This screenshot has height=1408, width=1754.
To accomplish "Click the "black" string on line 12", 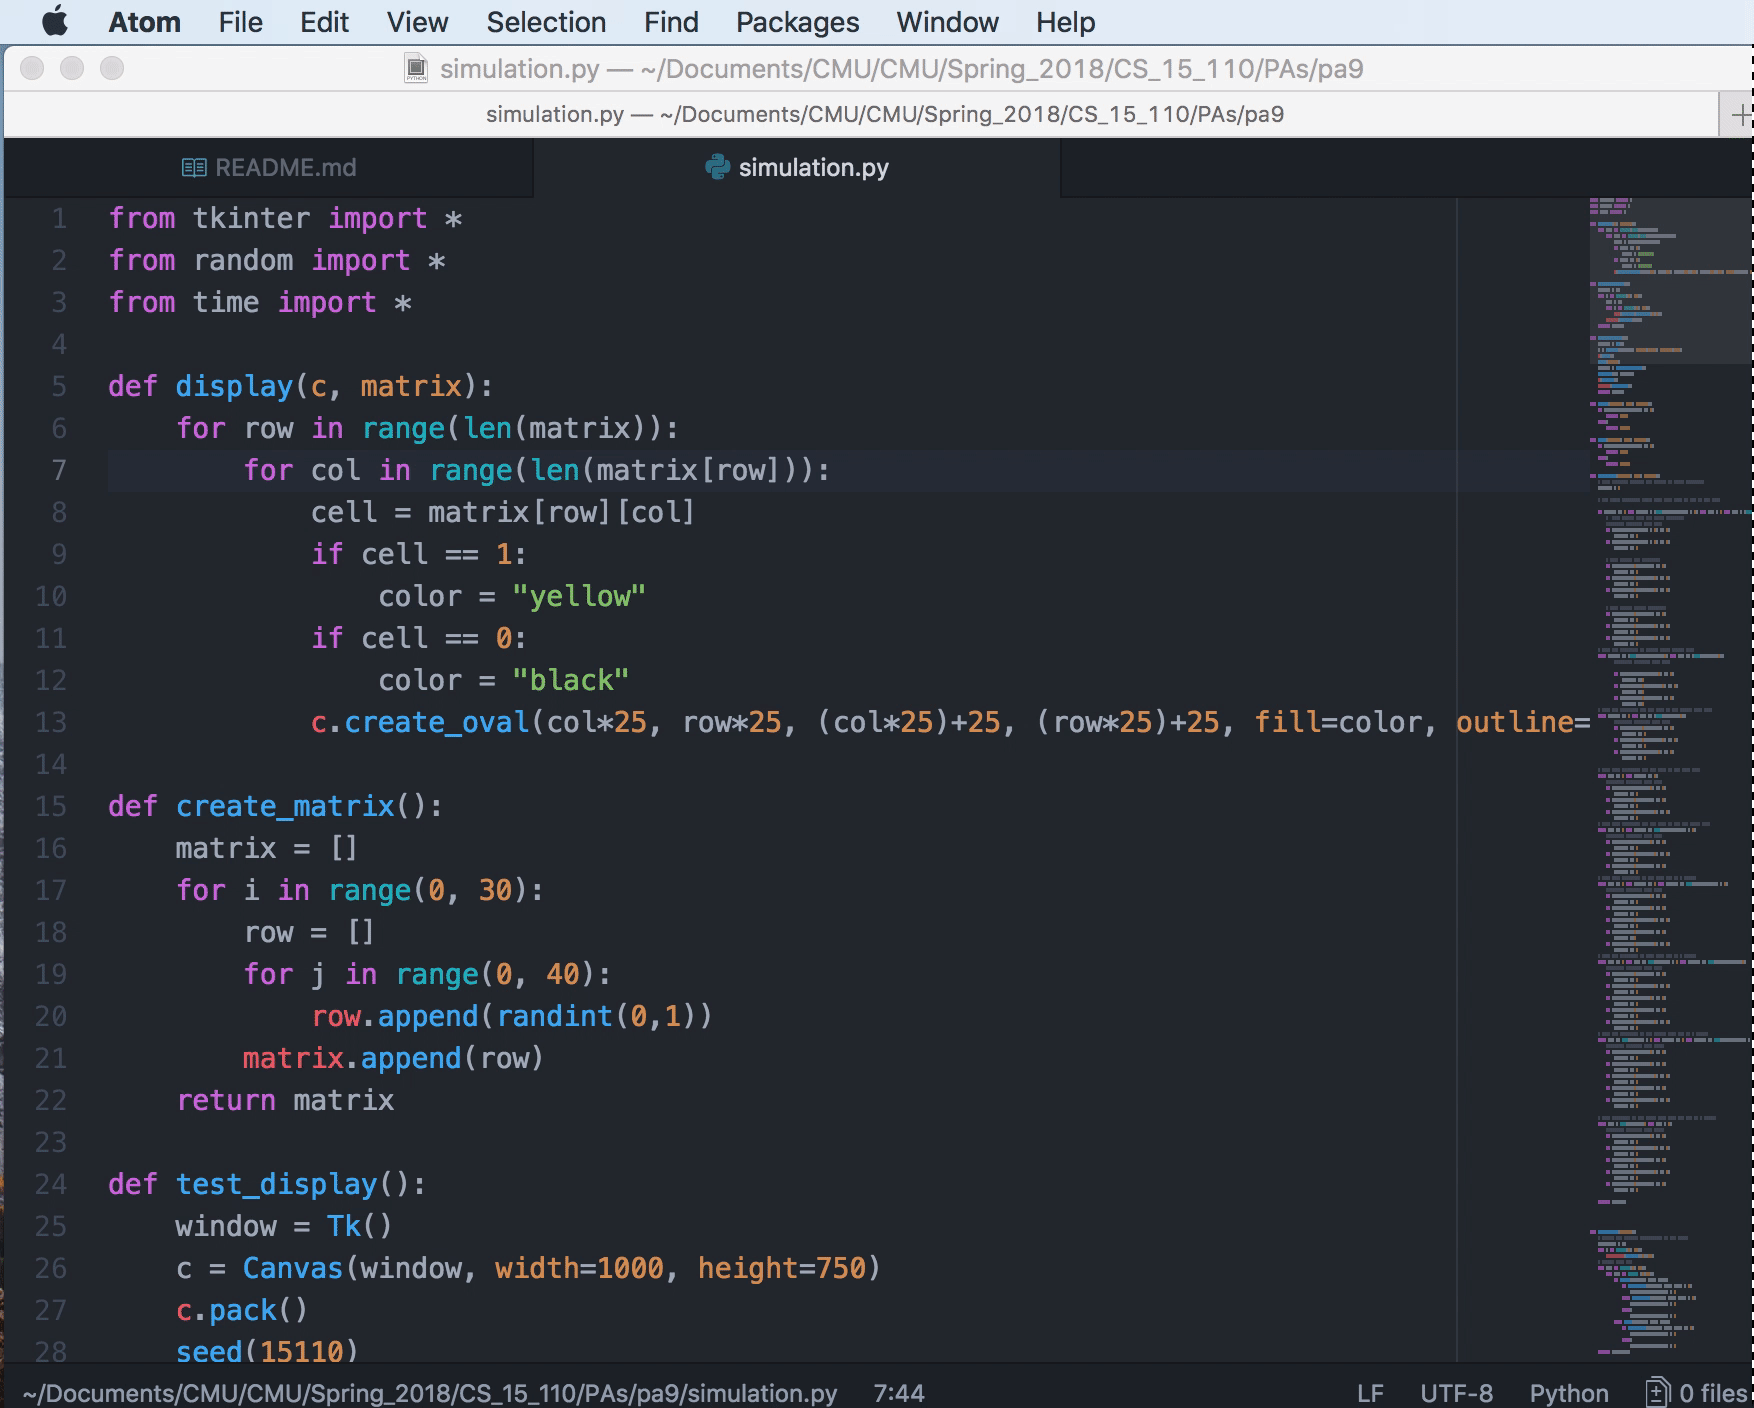I will pos(571,680).
